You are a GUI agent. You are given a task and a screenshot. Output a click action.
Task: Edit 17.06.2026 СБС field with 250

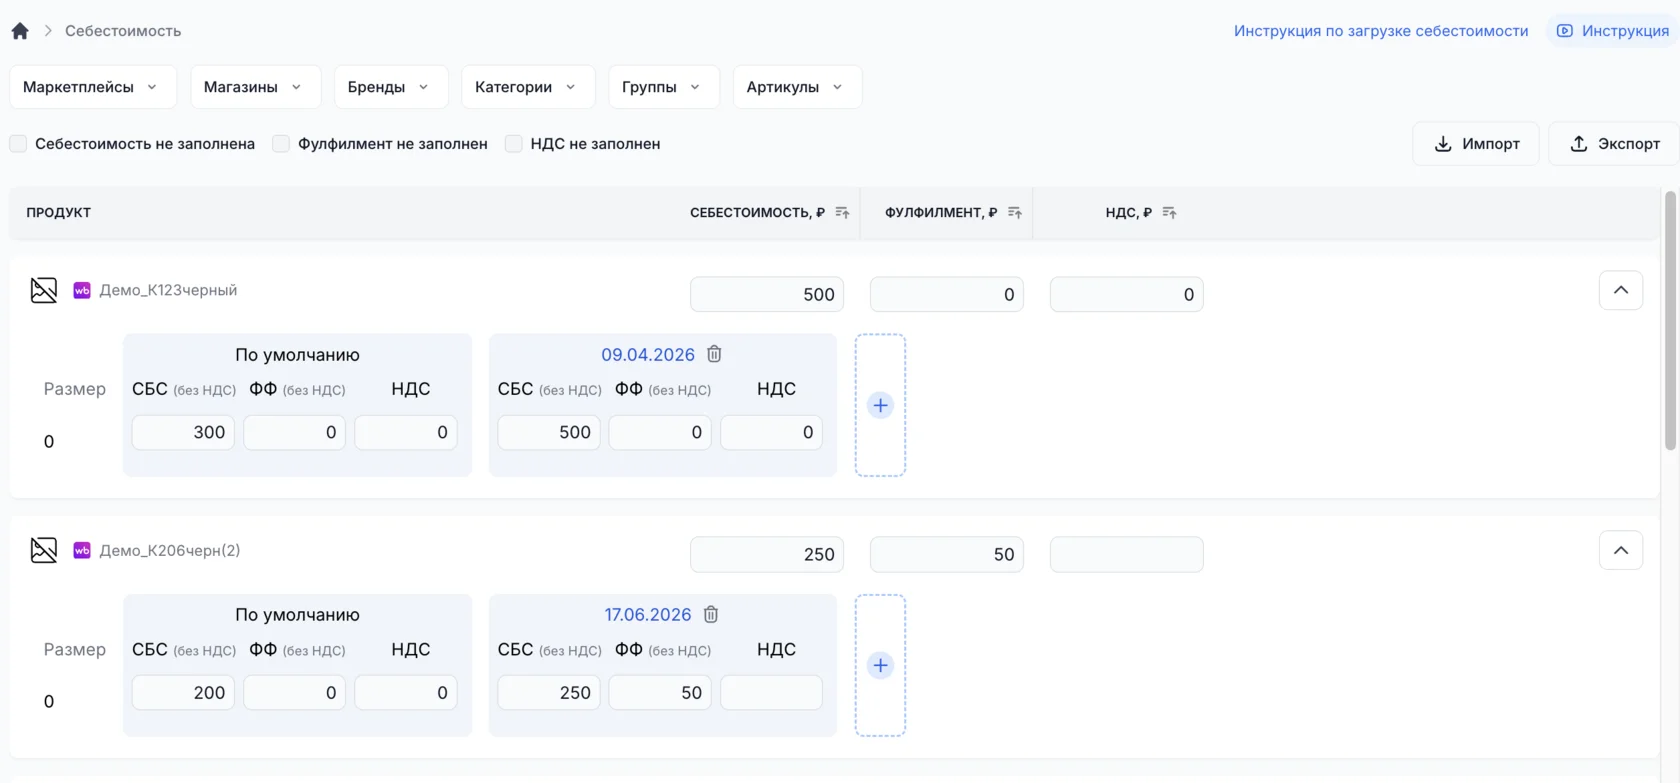(549, 692)
